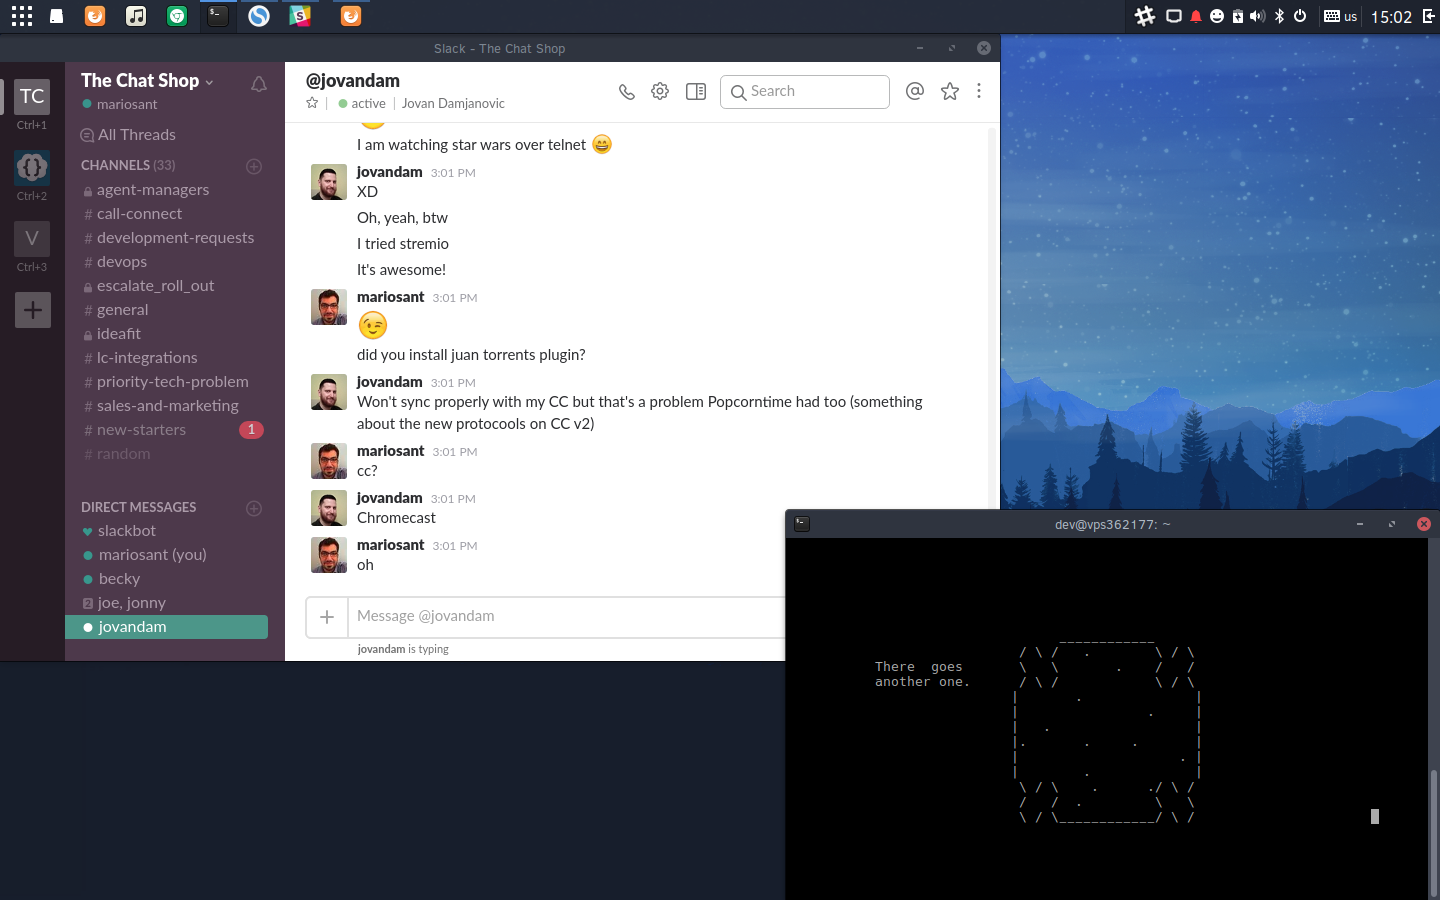Image resolution: width=1440 pixels, height=900 pixels.
Task: Open DIRECT MESSAGES header list
Action: click(x=139, y=507)
